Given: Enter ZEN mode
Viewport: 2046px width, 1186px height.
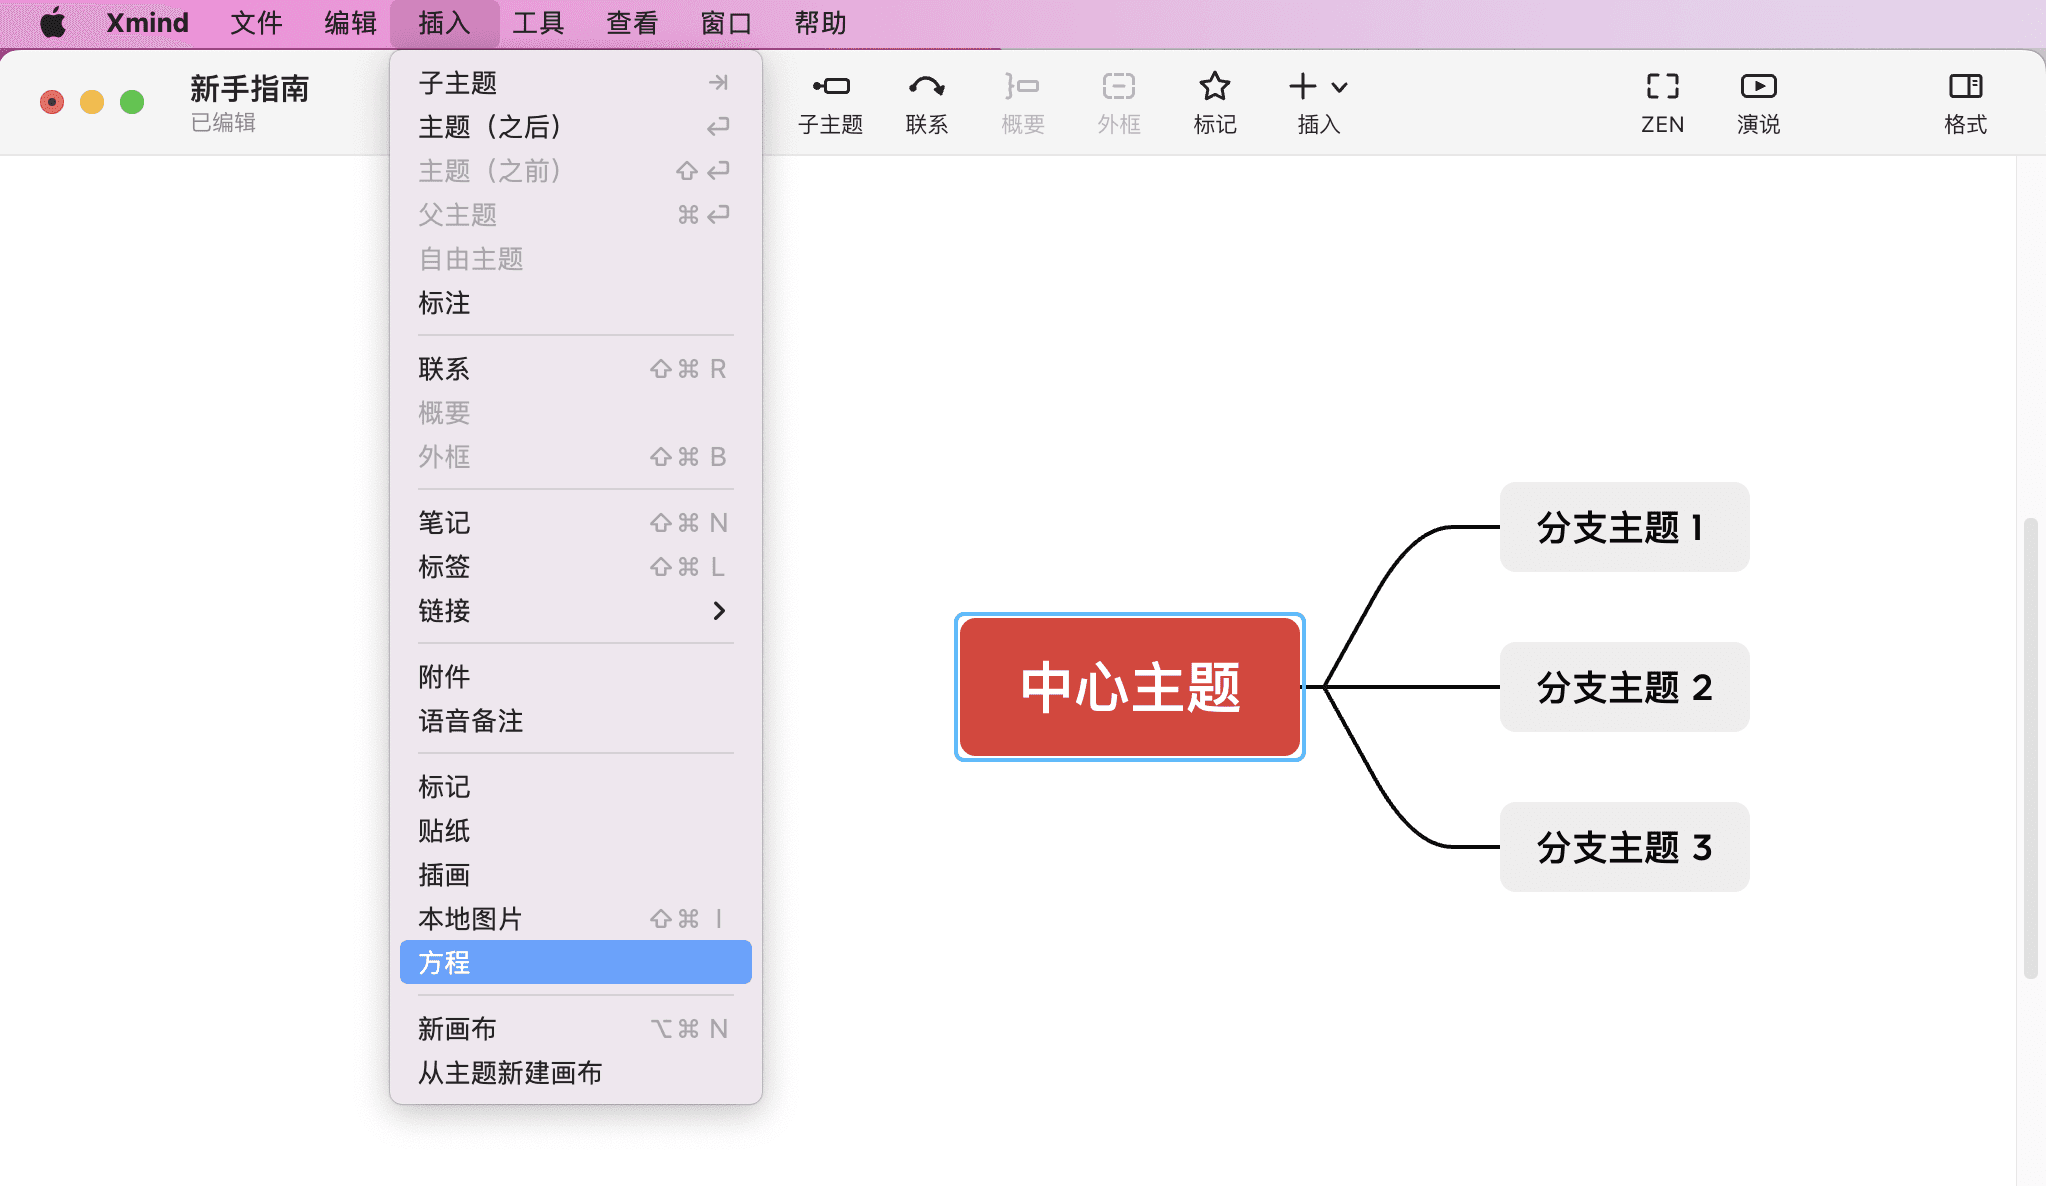Looking at the screenshot, I should [1660, 100].
